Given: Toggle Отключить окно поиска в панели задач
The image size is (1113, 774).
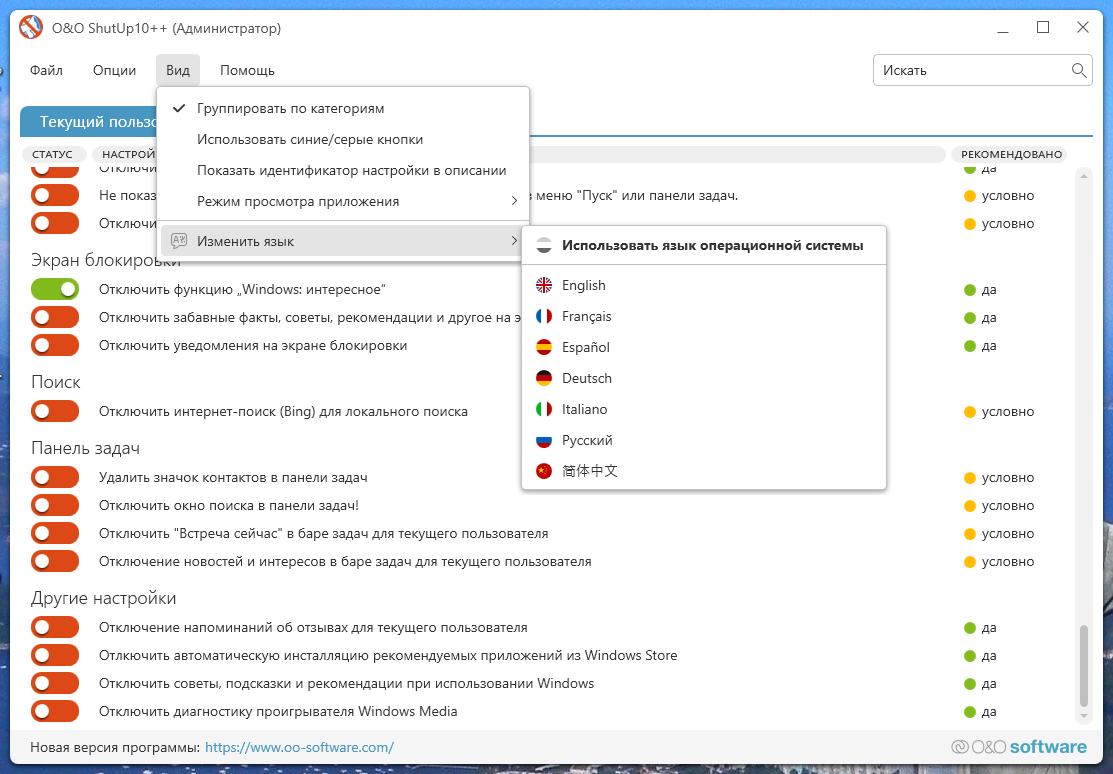Looking at the screenshot, I should coord(55,506).
